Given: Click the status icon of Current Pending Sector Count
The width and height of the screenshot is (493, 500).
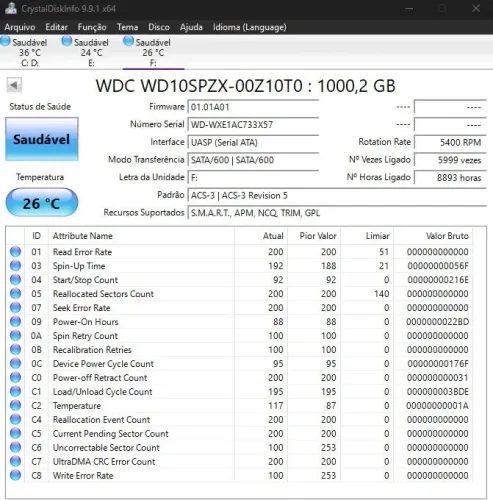Looking at the screenshot, I should click(15, 434).
